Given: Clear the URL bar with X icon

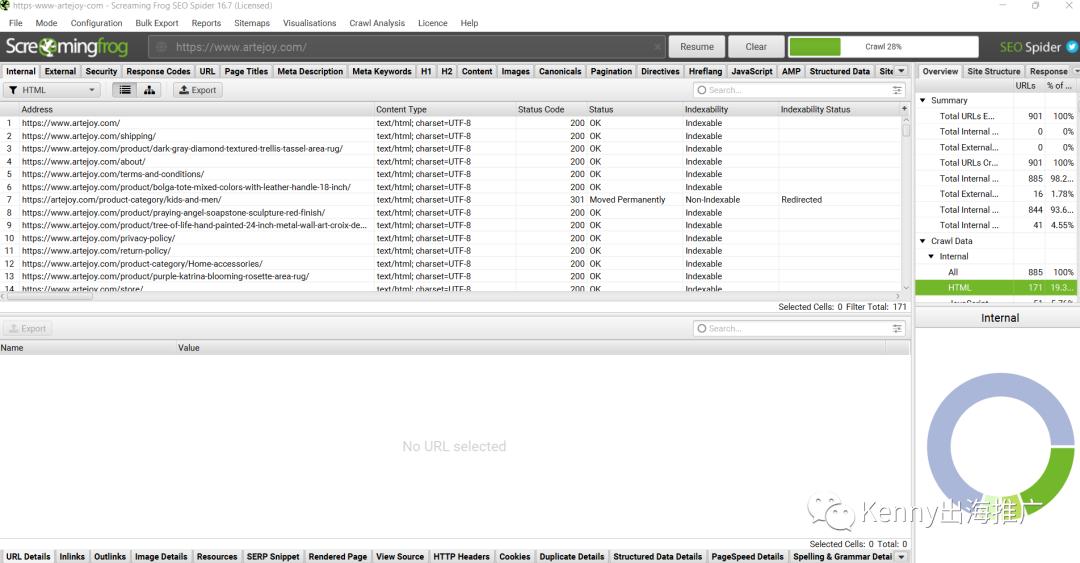Looking at the screenshot, I should (x=657, y=47).
